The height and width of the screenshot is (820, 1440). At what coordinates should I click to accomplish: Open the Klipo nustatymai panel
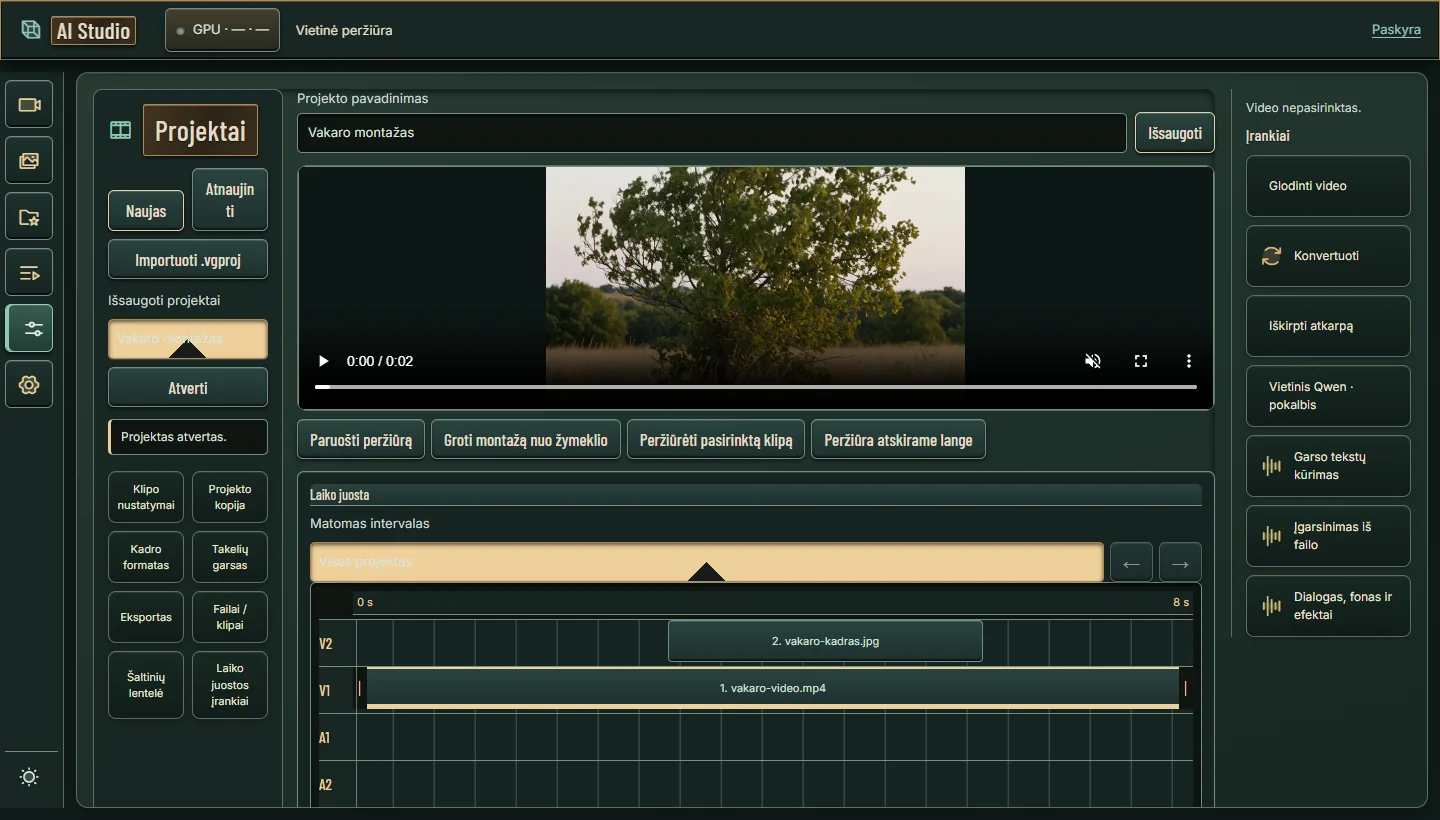coord(146,497)
